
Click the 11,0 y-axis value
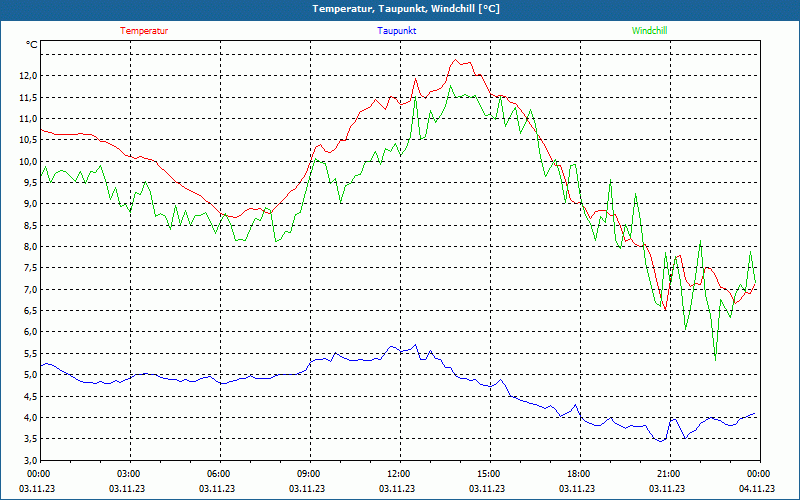tap(28, 119)
